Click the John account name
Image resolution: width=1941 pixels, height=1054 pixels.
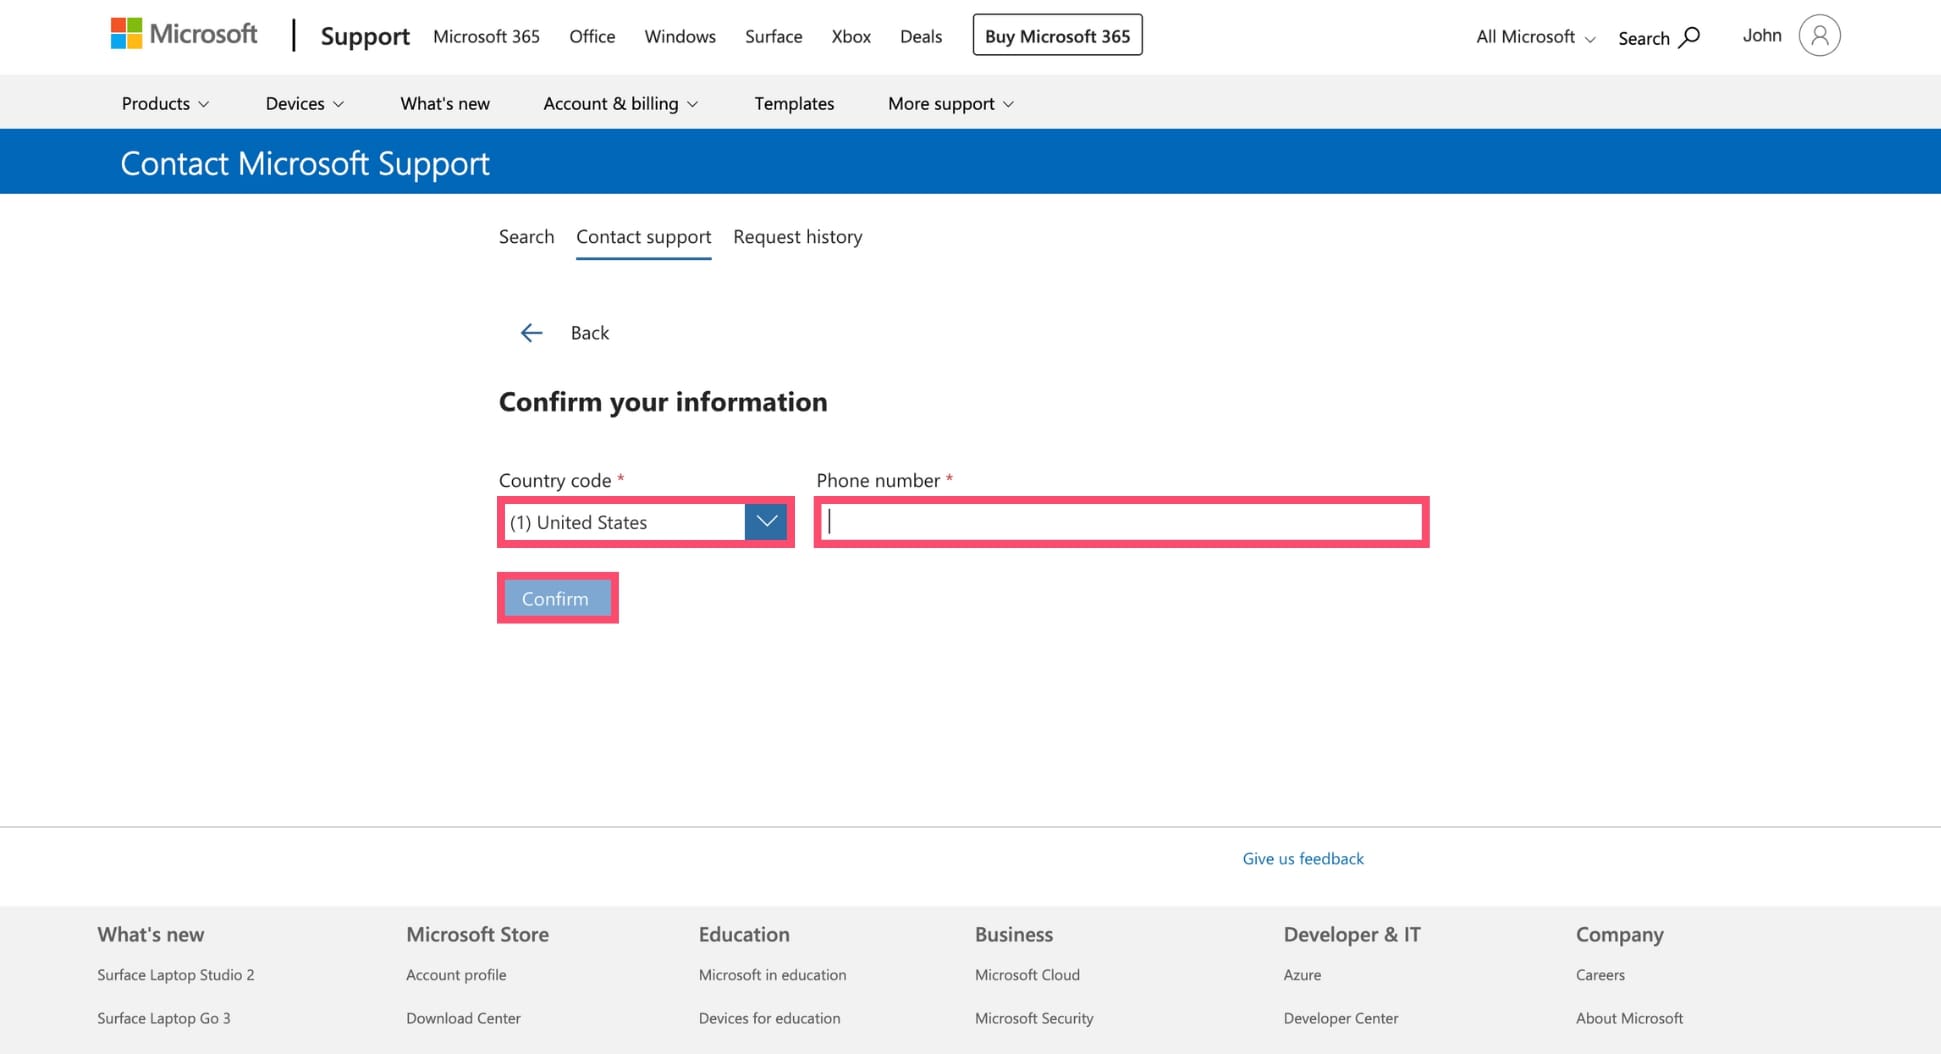click(x=1762, y=35)
